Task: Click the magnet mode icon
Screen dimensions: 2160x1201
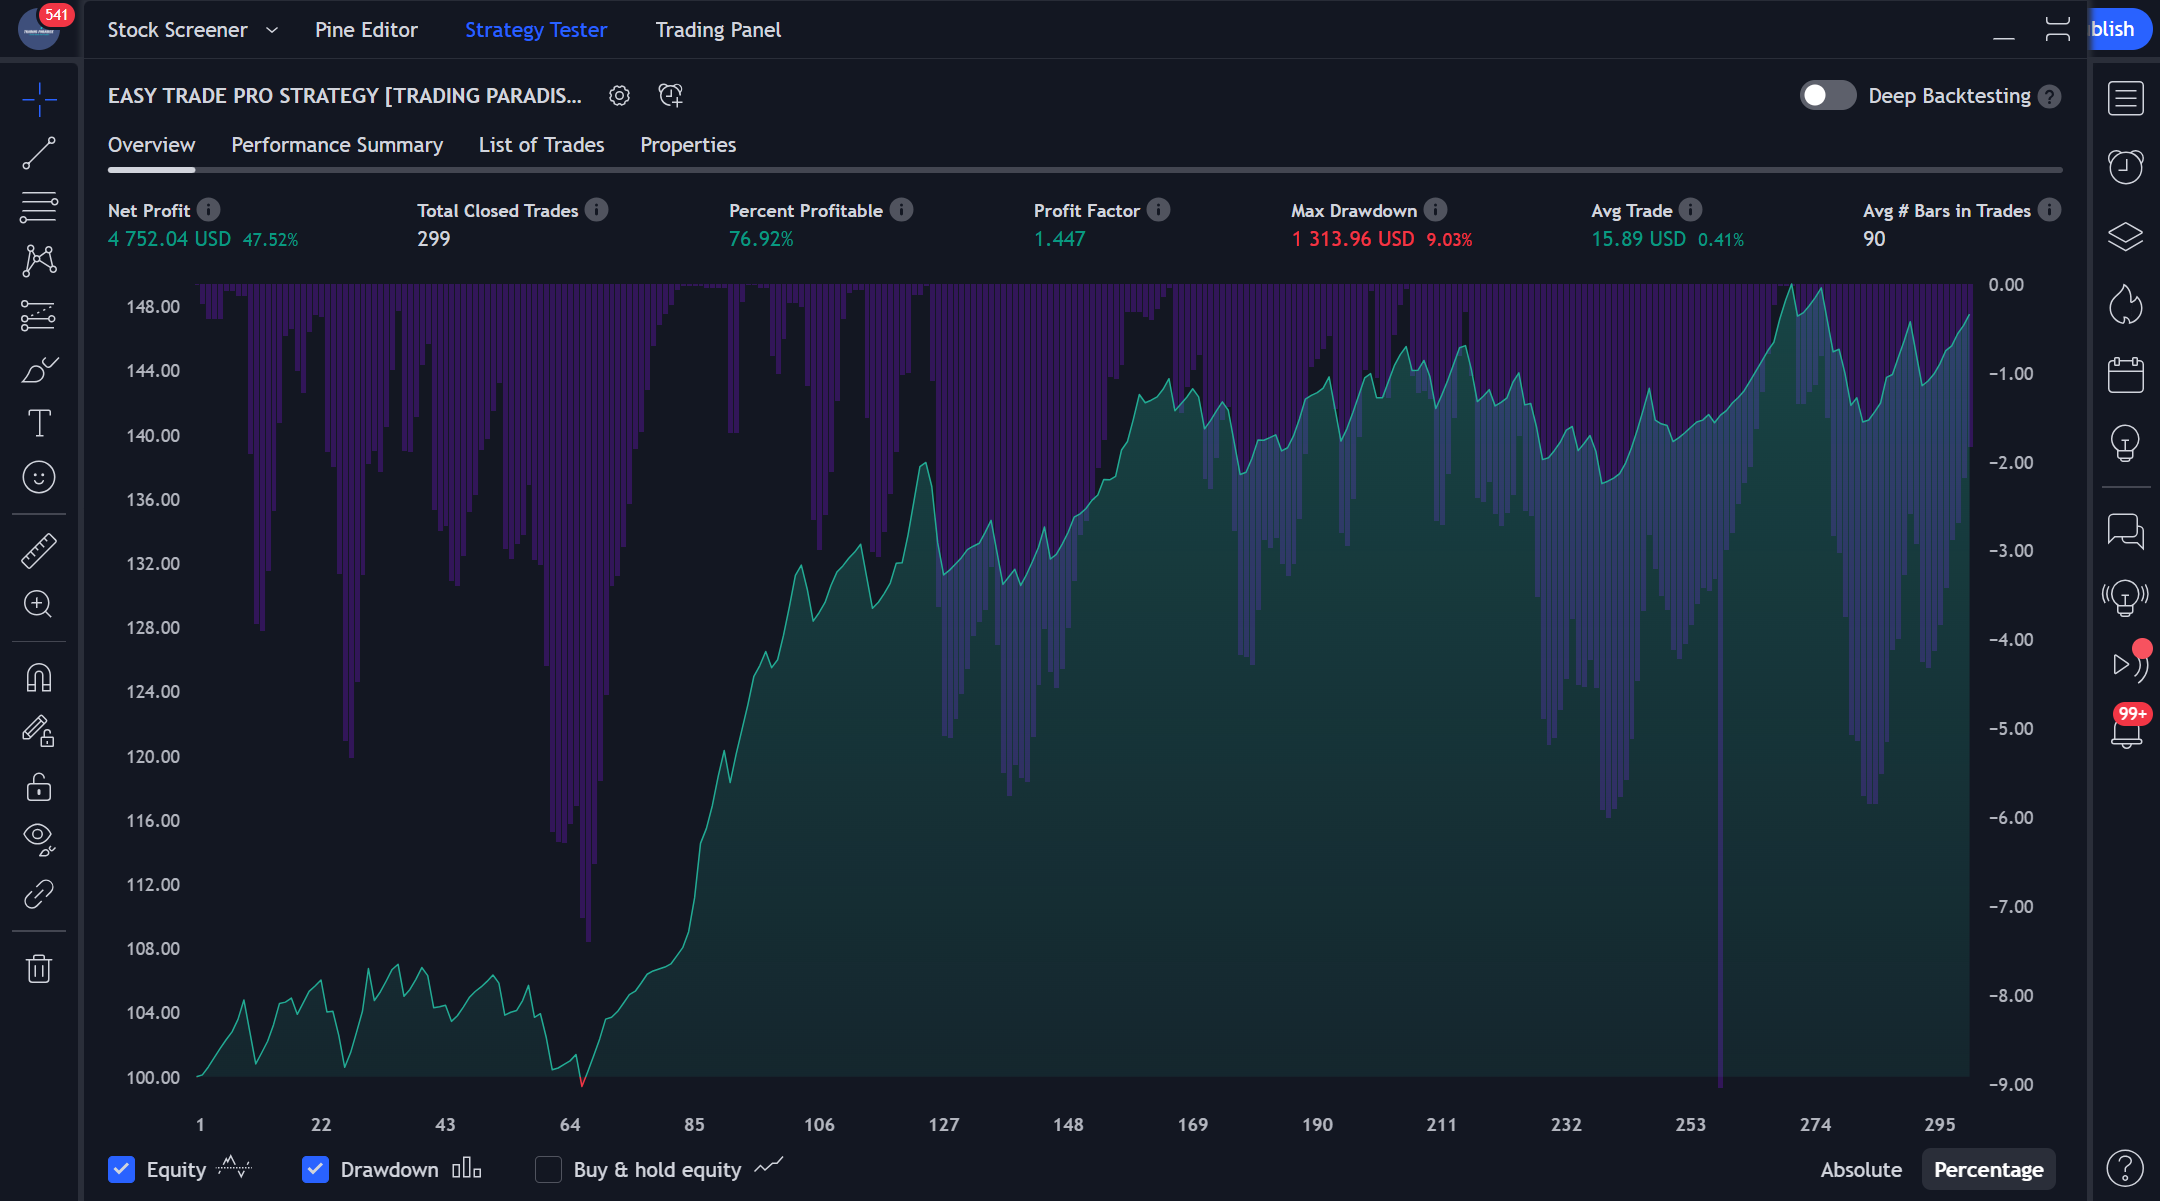Action: [x=39, y=678]
